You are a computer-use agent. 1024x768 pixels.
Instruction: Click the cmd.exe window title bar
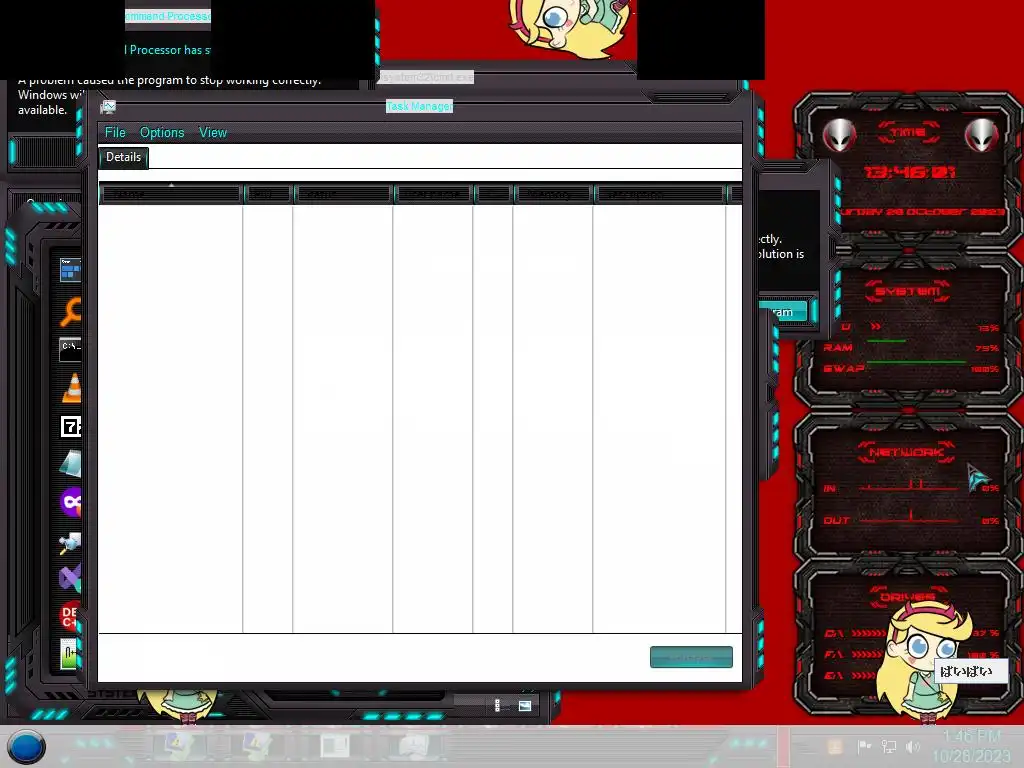426,77
